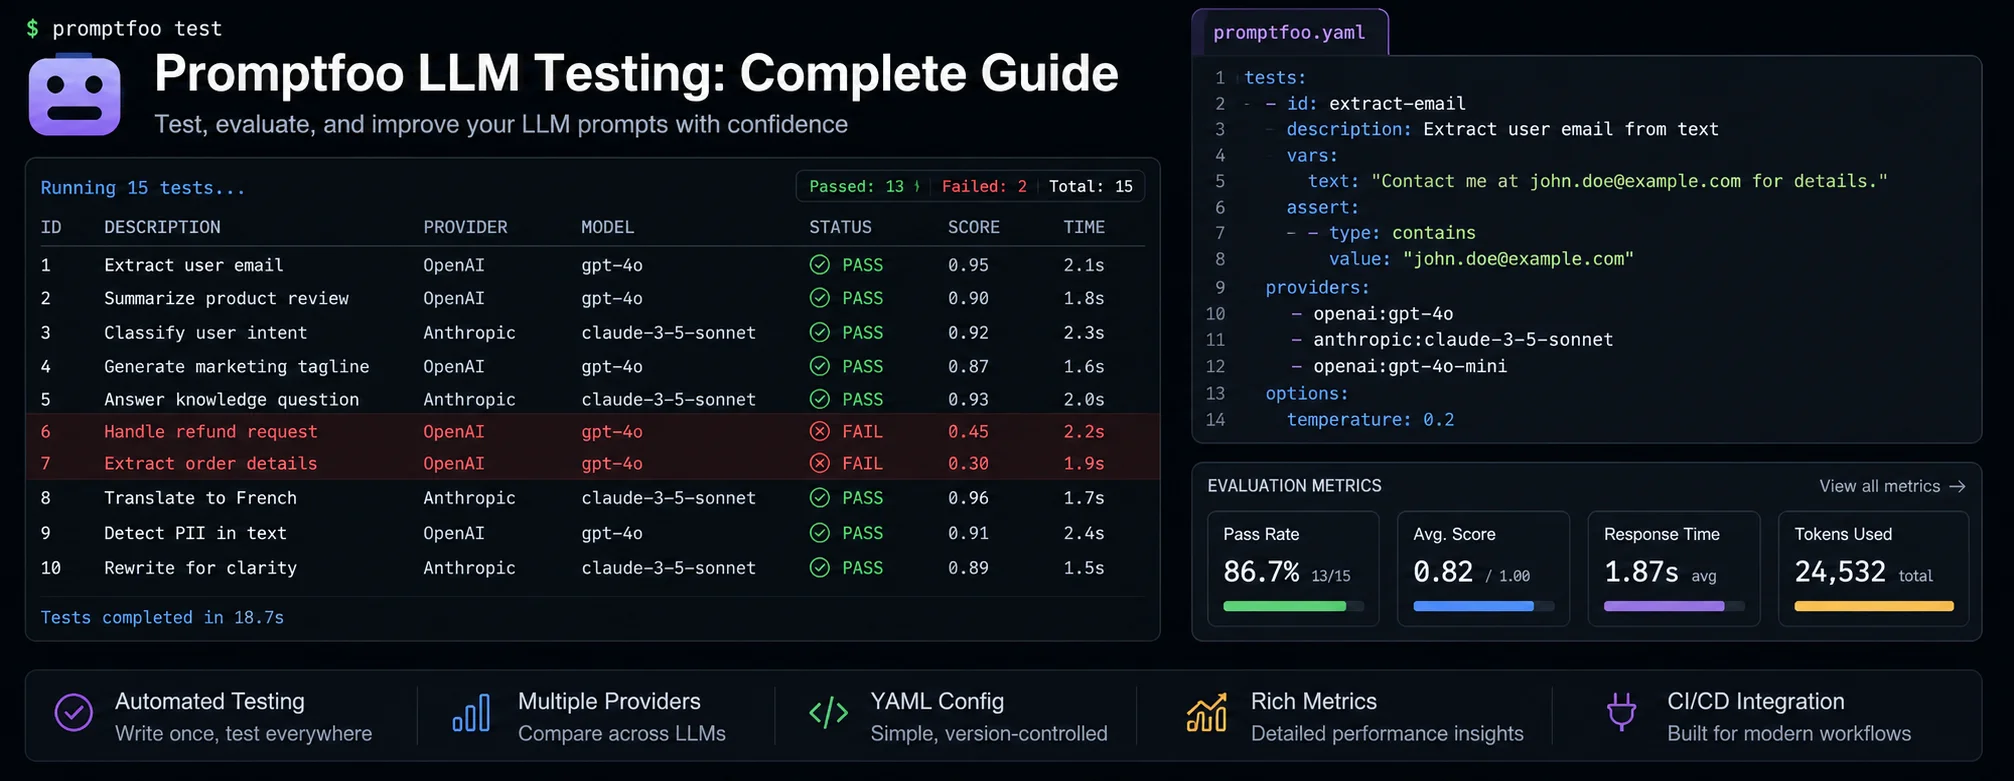Click the PASS check icon for Summarize product review
The height and width of the screenshot is (781, 2014).
(820, 298)
